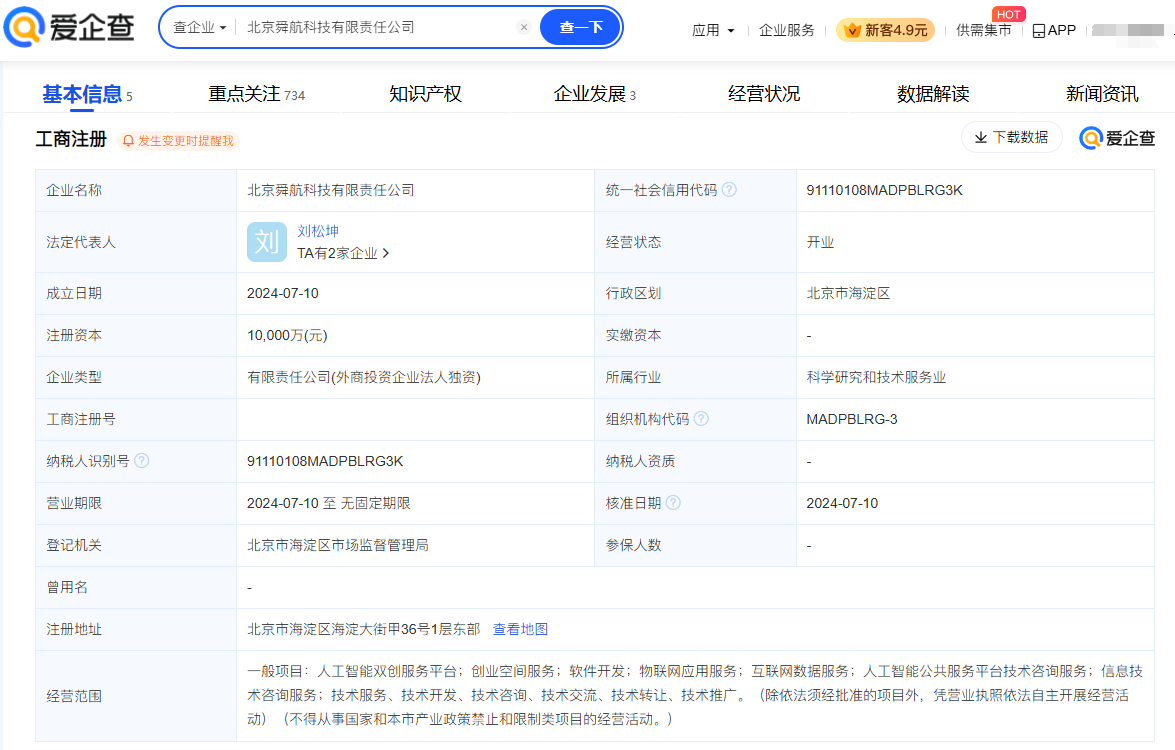Screen dimensions: 1175x750
Task: Click the 经营范围 description text
Action: (695, 695)
